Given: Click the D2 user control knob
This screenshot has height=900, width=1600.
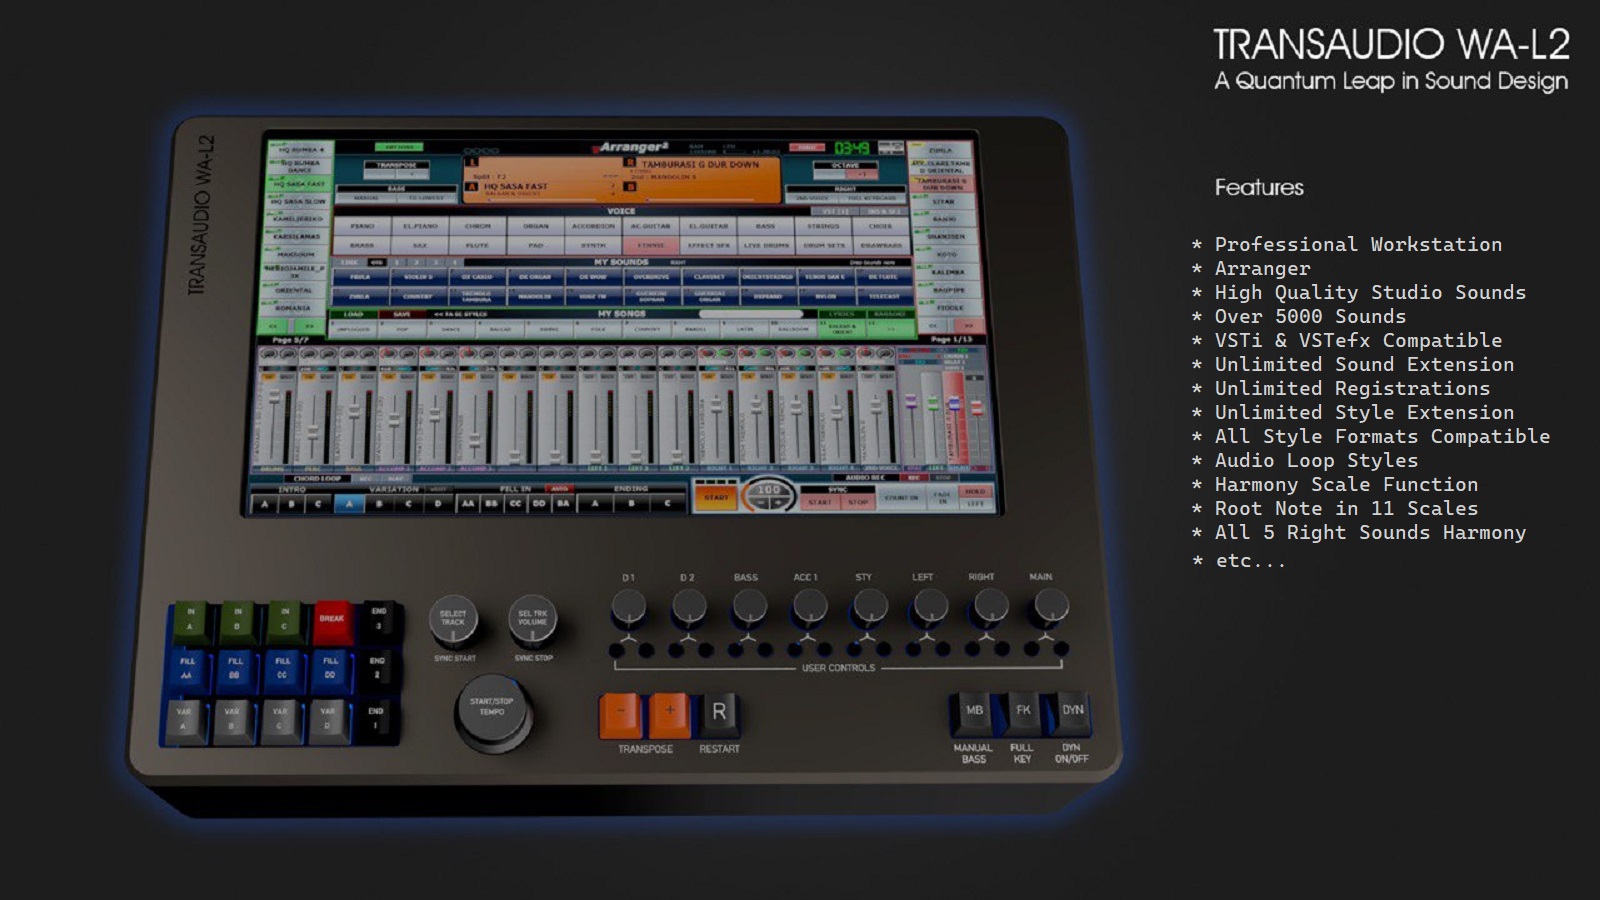Looking at the screenshot, I should coord(689,606).
